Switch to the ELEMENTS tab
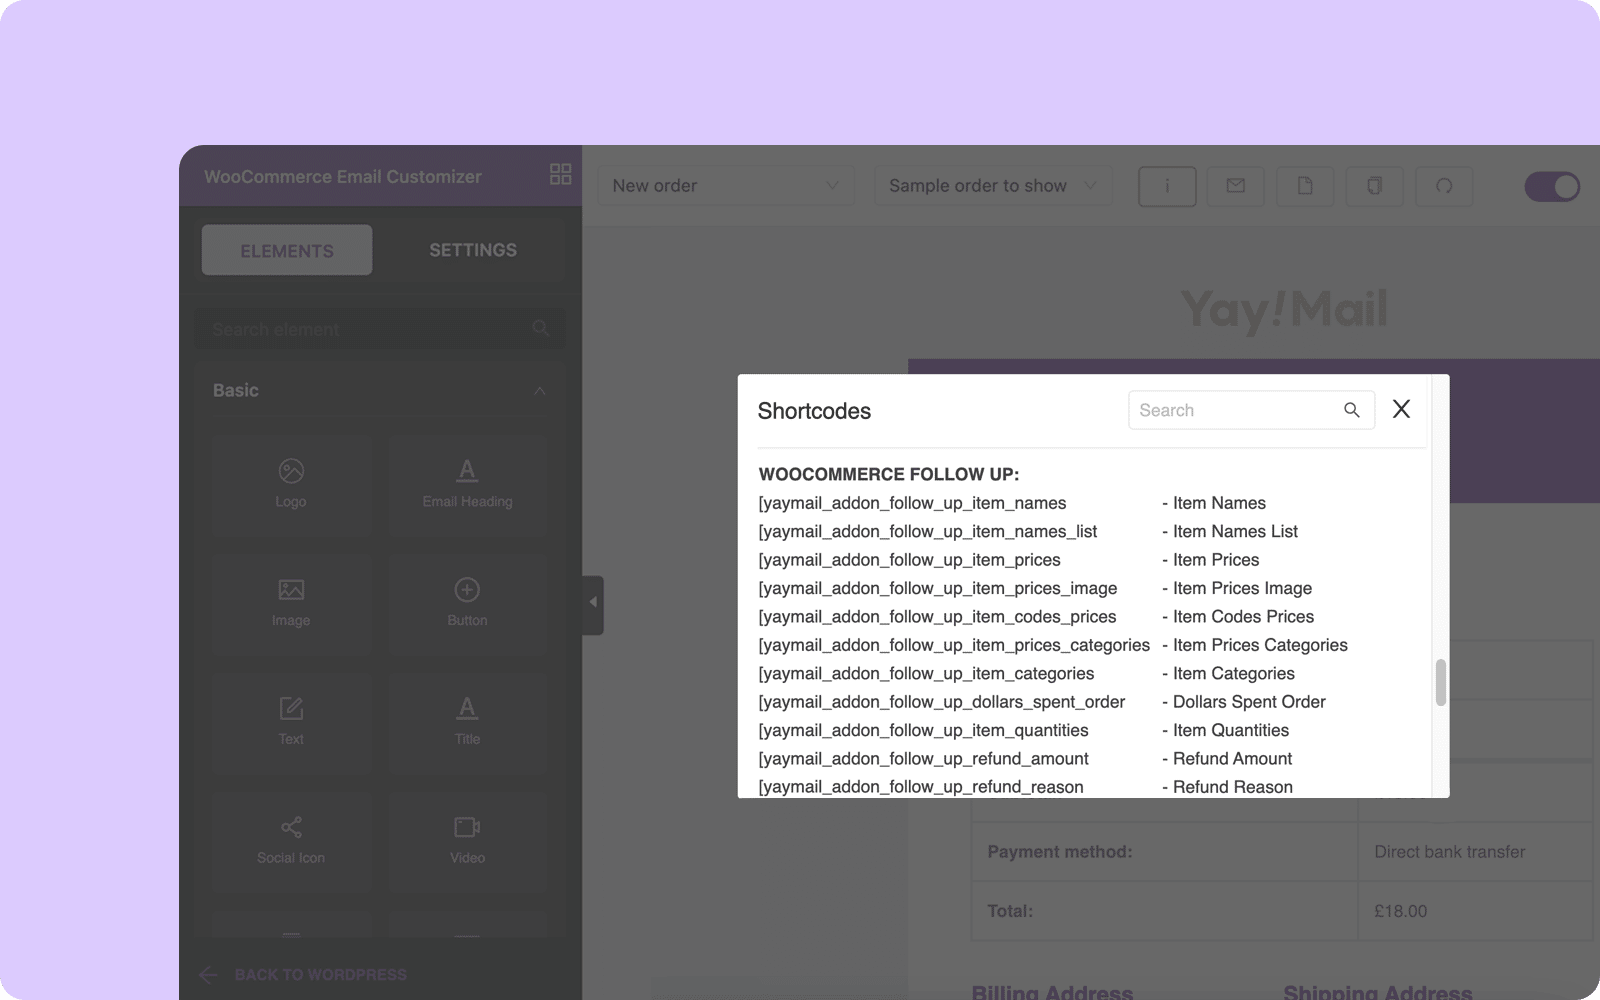Screen dimensions: 1600x1000 point(287,250)
